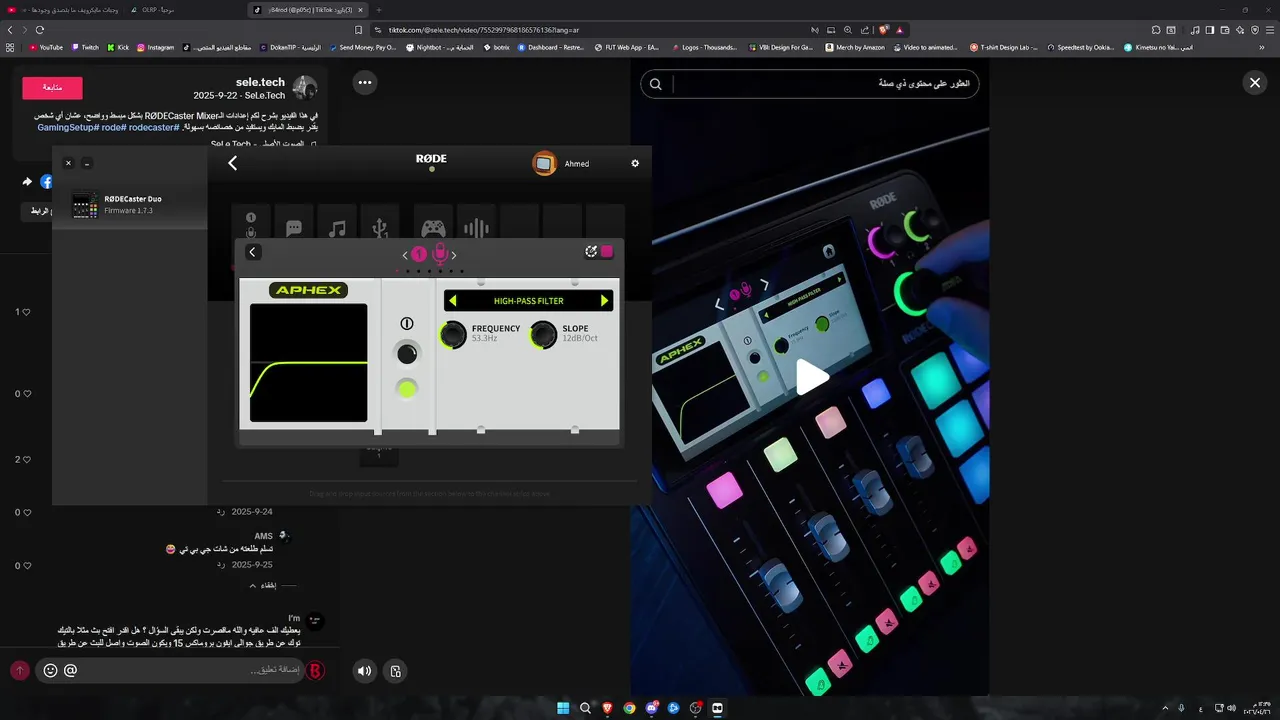Select the sound waveform channel source
This screenshot has height=720, width=1280.
pos(476,228)
